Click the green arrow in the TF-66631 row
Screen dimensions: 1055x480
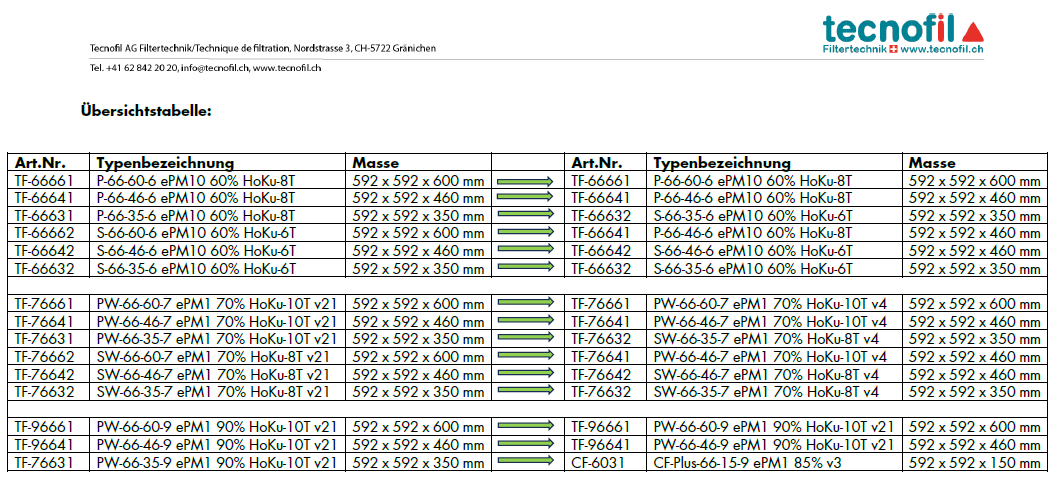tap(526, 215)
